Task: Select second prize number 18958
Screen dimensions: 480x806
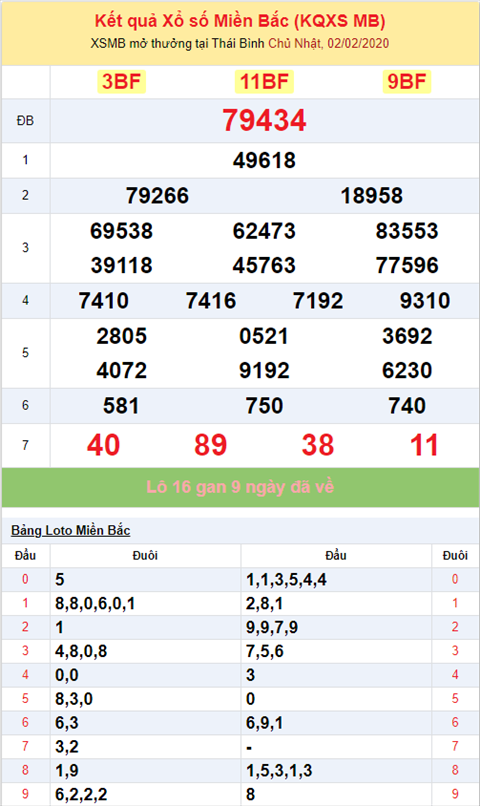Action: (372, 196)
